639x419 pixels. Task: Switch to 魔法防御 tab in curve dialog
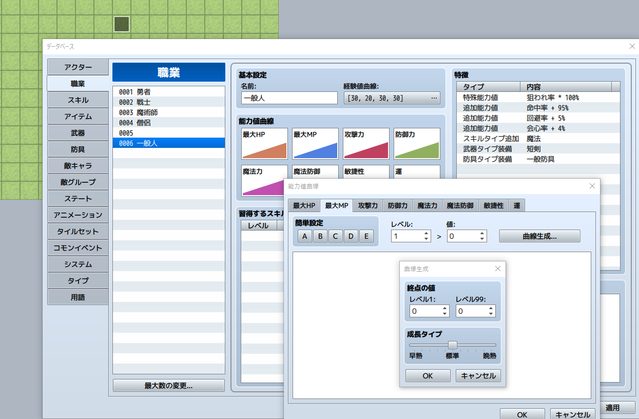tap(460, 206)
